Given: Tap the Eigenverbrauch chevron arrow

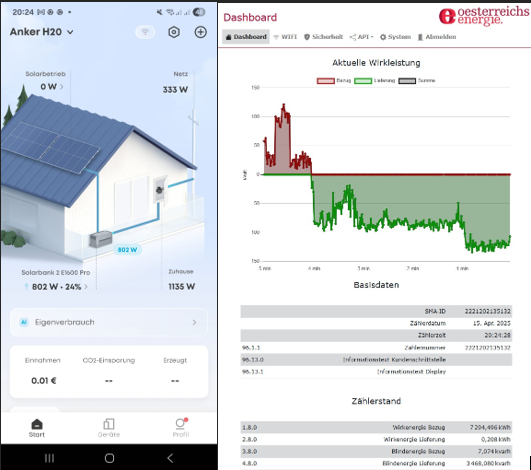Looking at the screenshot, I should [194, 322].
